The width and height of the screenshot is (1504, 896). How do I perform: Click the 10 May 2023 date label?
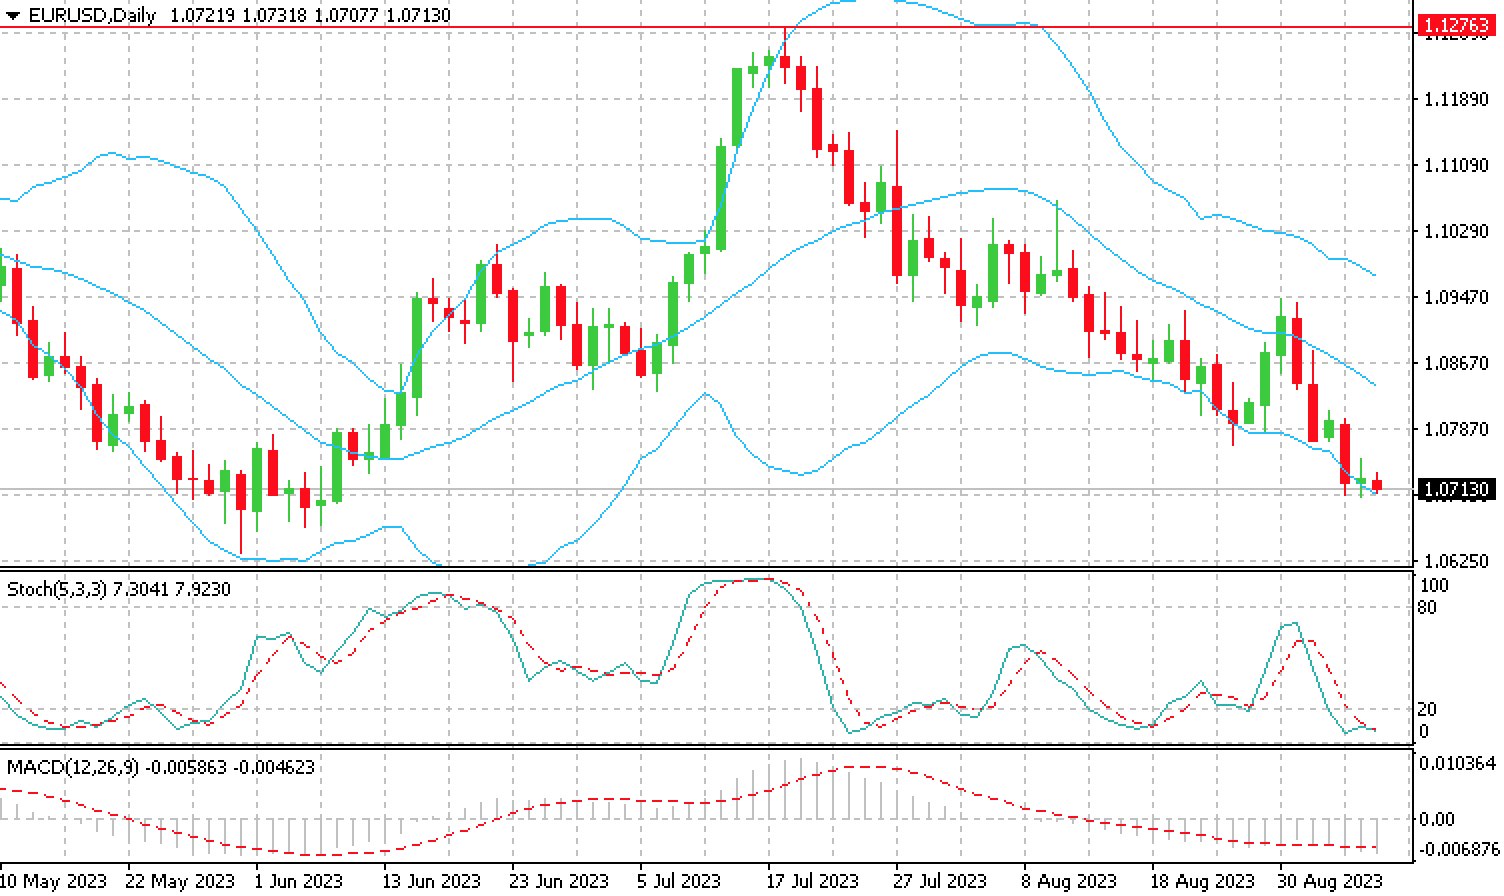click(54, 881)
